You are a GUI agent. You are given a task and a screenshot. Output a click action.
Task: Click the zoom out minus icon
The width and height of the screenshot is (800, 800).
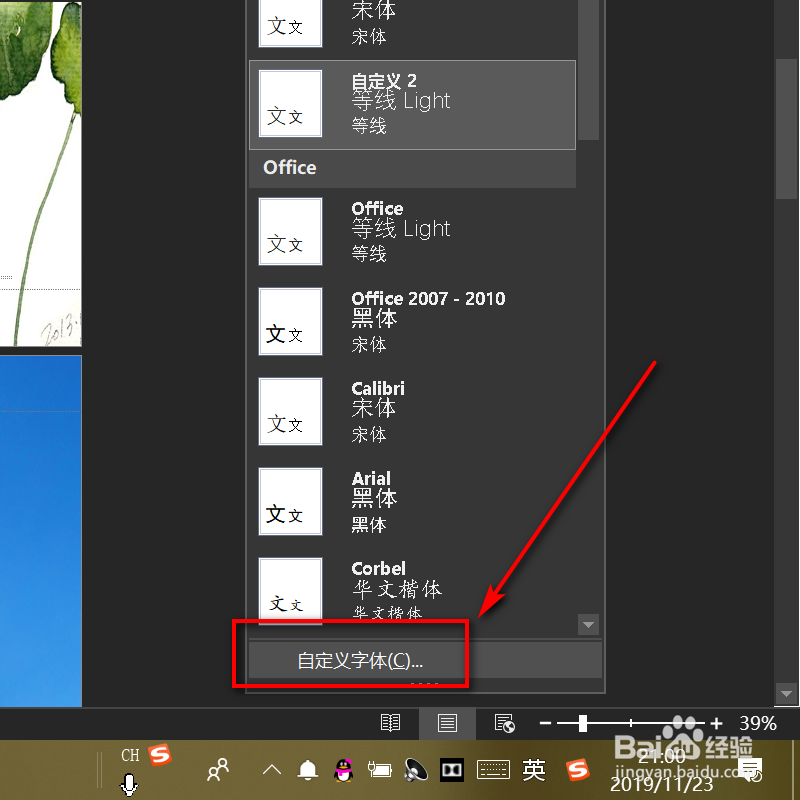(x=546, y=723)
